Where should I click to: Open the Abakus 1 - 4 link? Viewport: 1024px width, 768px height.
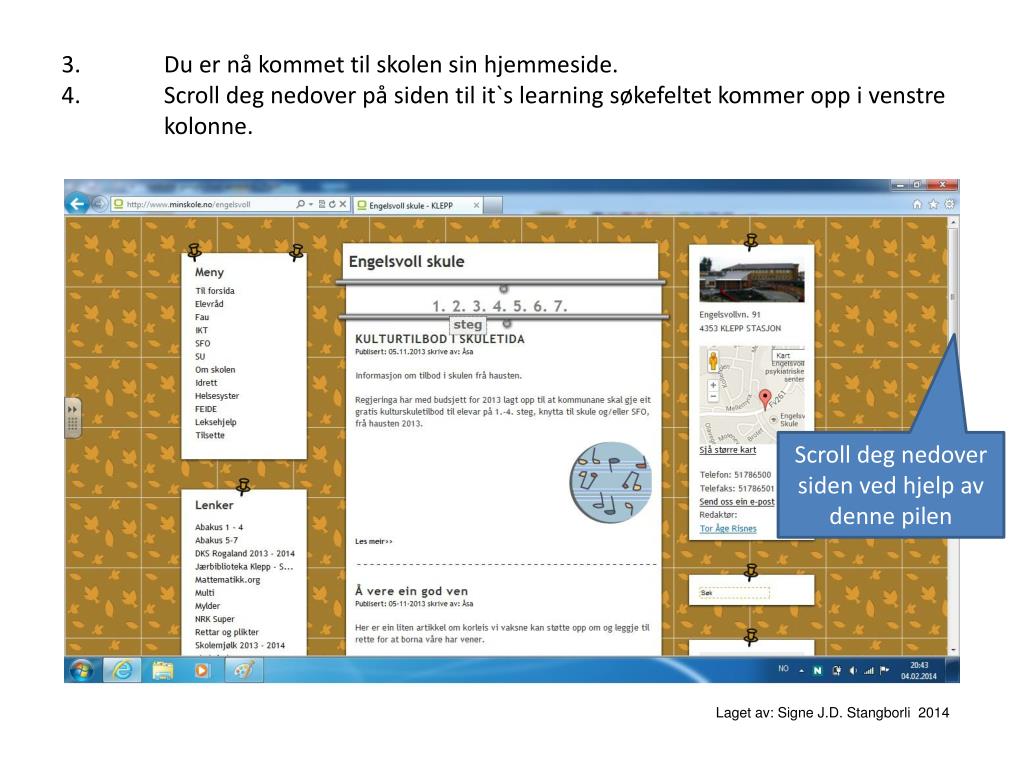(219, 527)
